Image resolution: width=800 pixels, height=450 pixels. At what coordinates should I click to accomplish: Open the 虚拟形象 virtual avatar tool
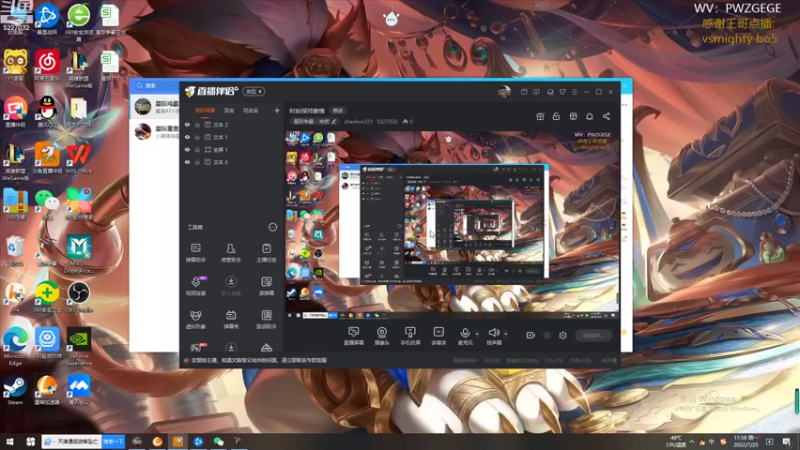pos(195,320)
